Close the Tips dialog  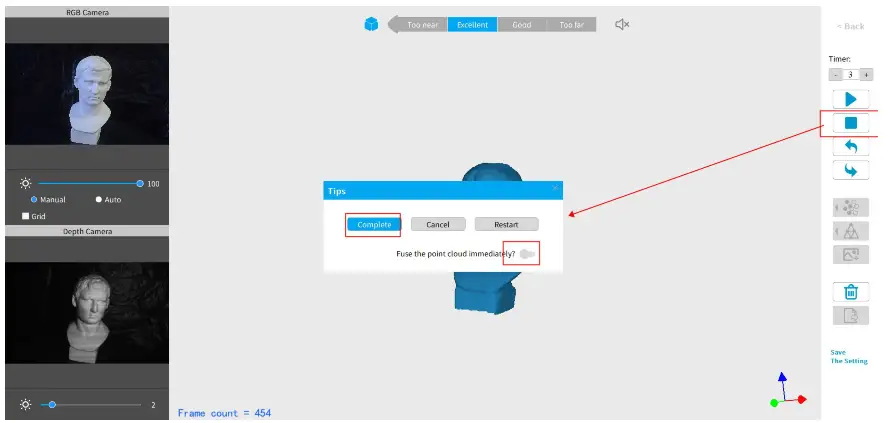[555, 188]
